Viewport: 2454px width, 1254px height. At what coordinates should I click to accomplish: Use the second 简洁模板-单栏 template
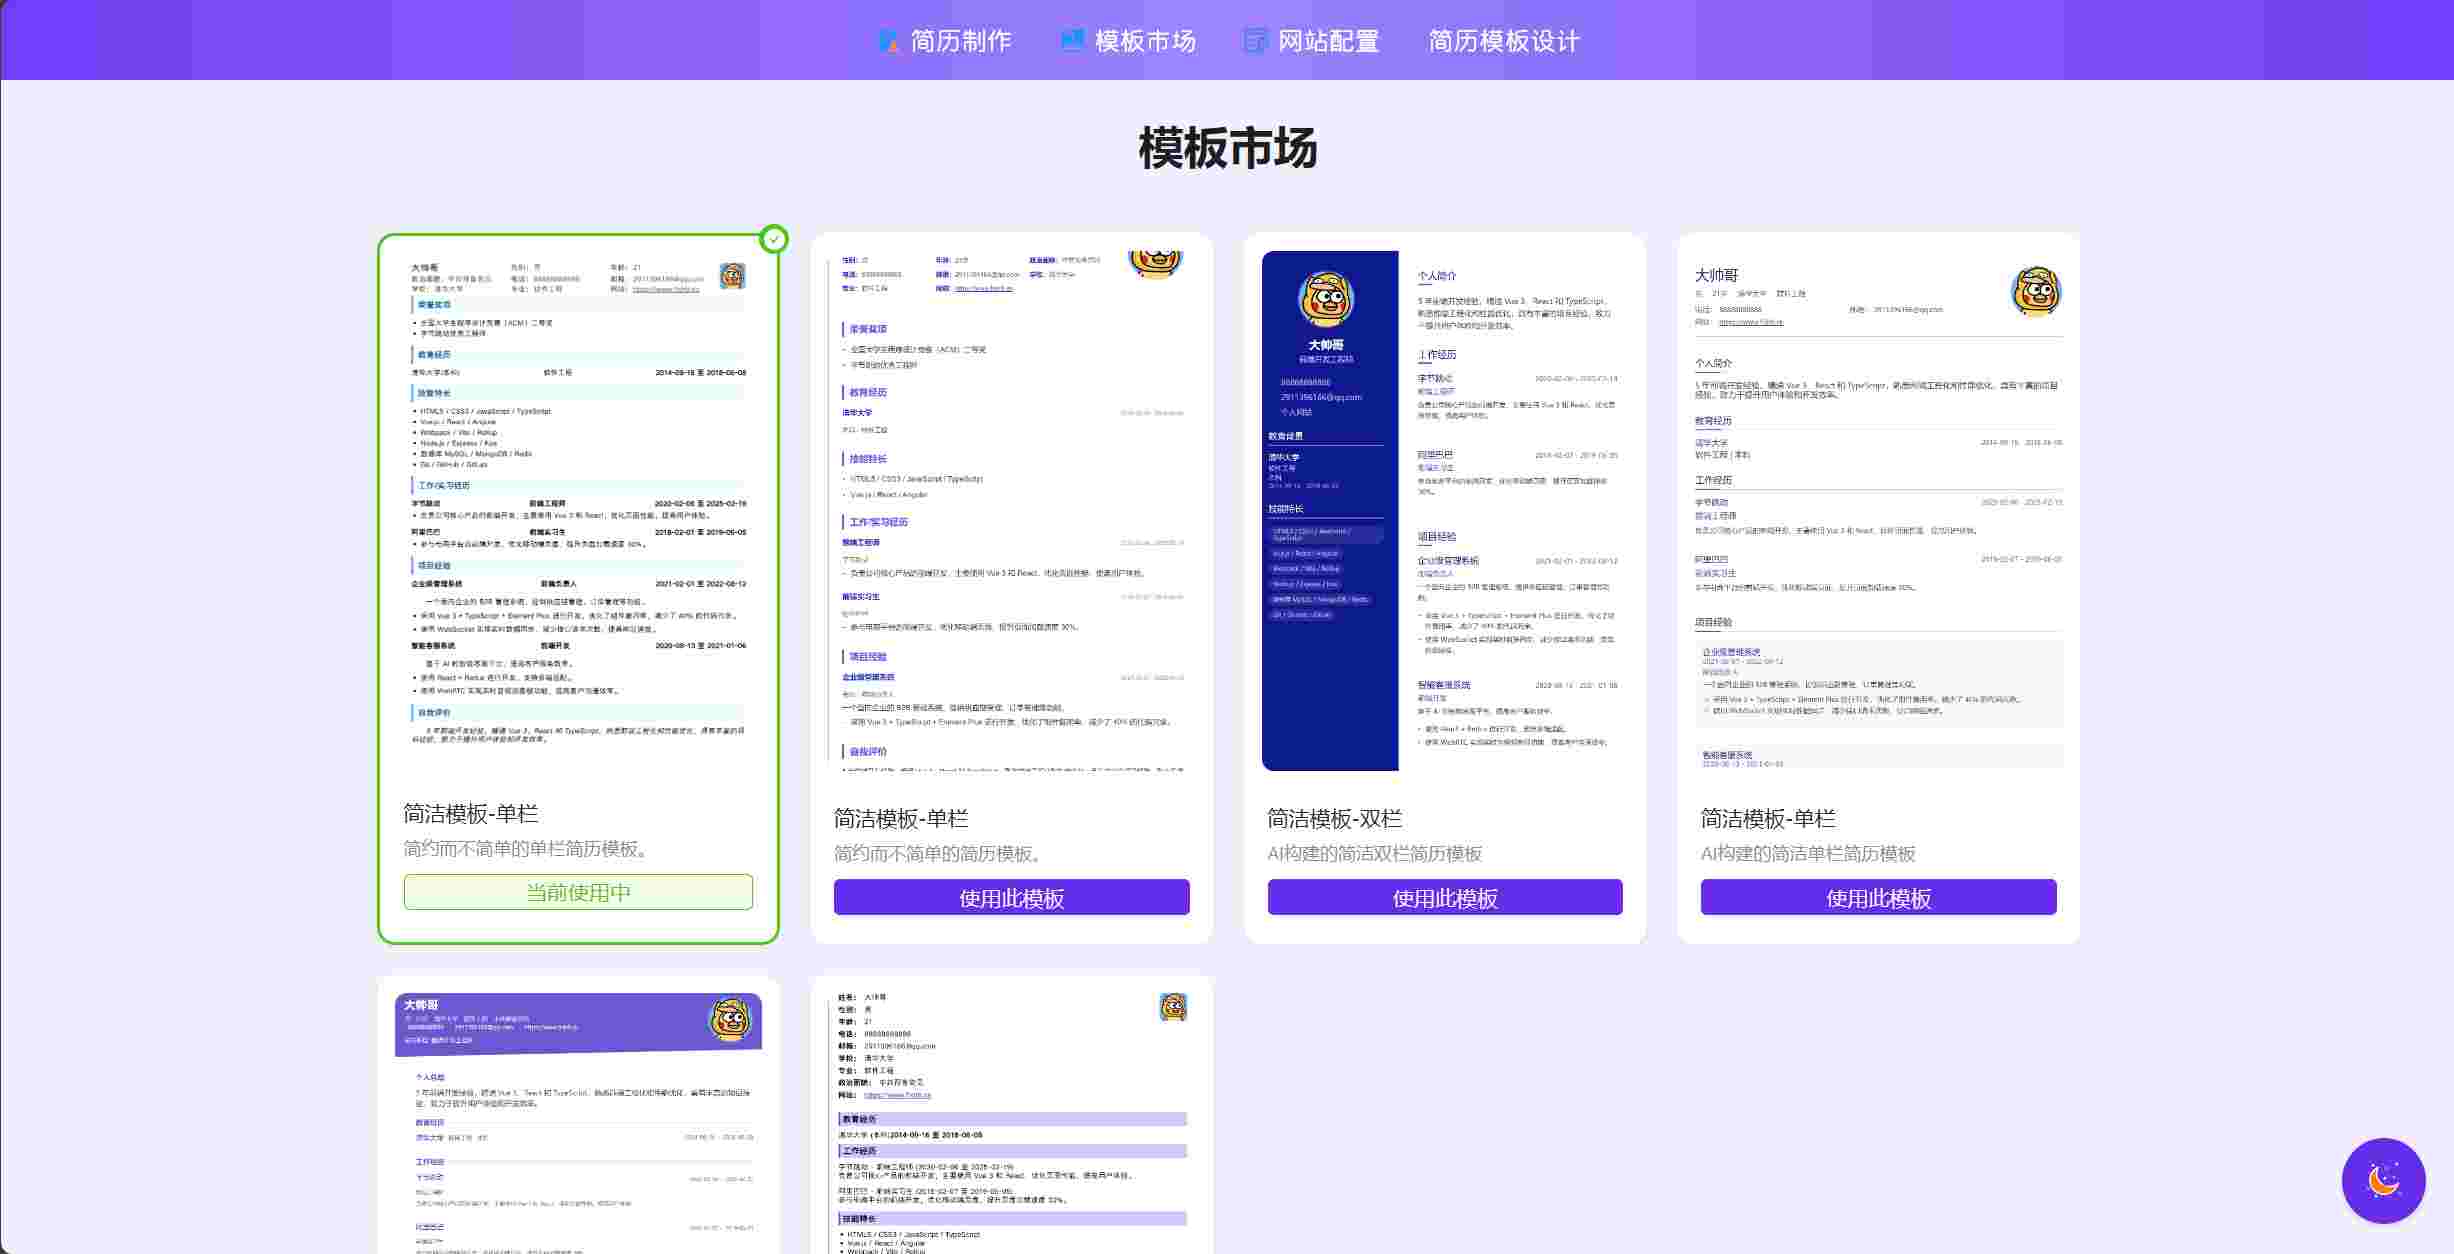1011,897
